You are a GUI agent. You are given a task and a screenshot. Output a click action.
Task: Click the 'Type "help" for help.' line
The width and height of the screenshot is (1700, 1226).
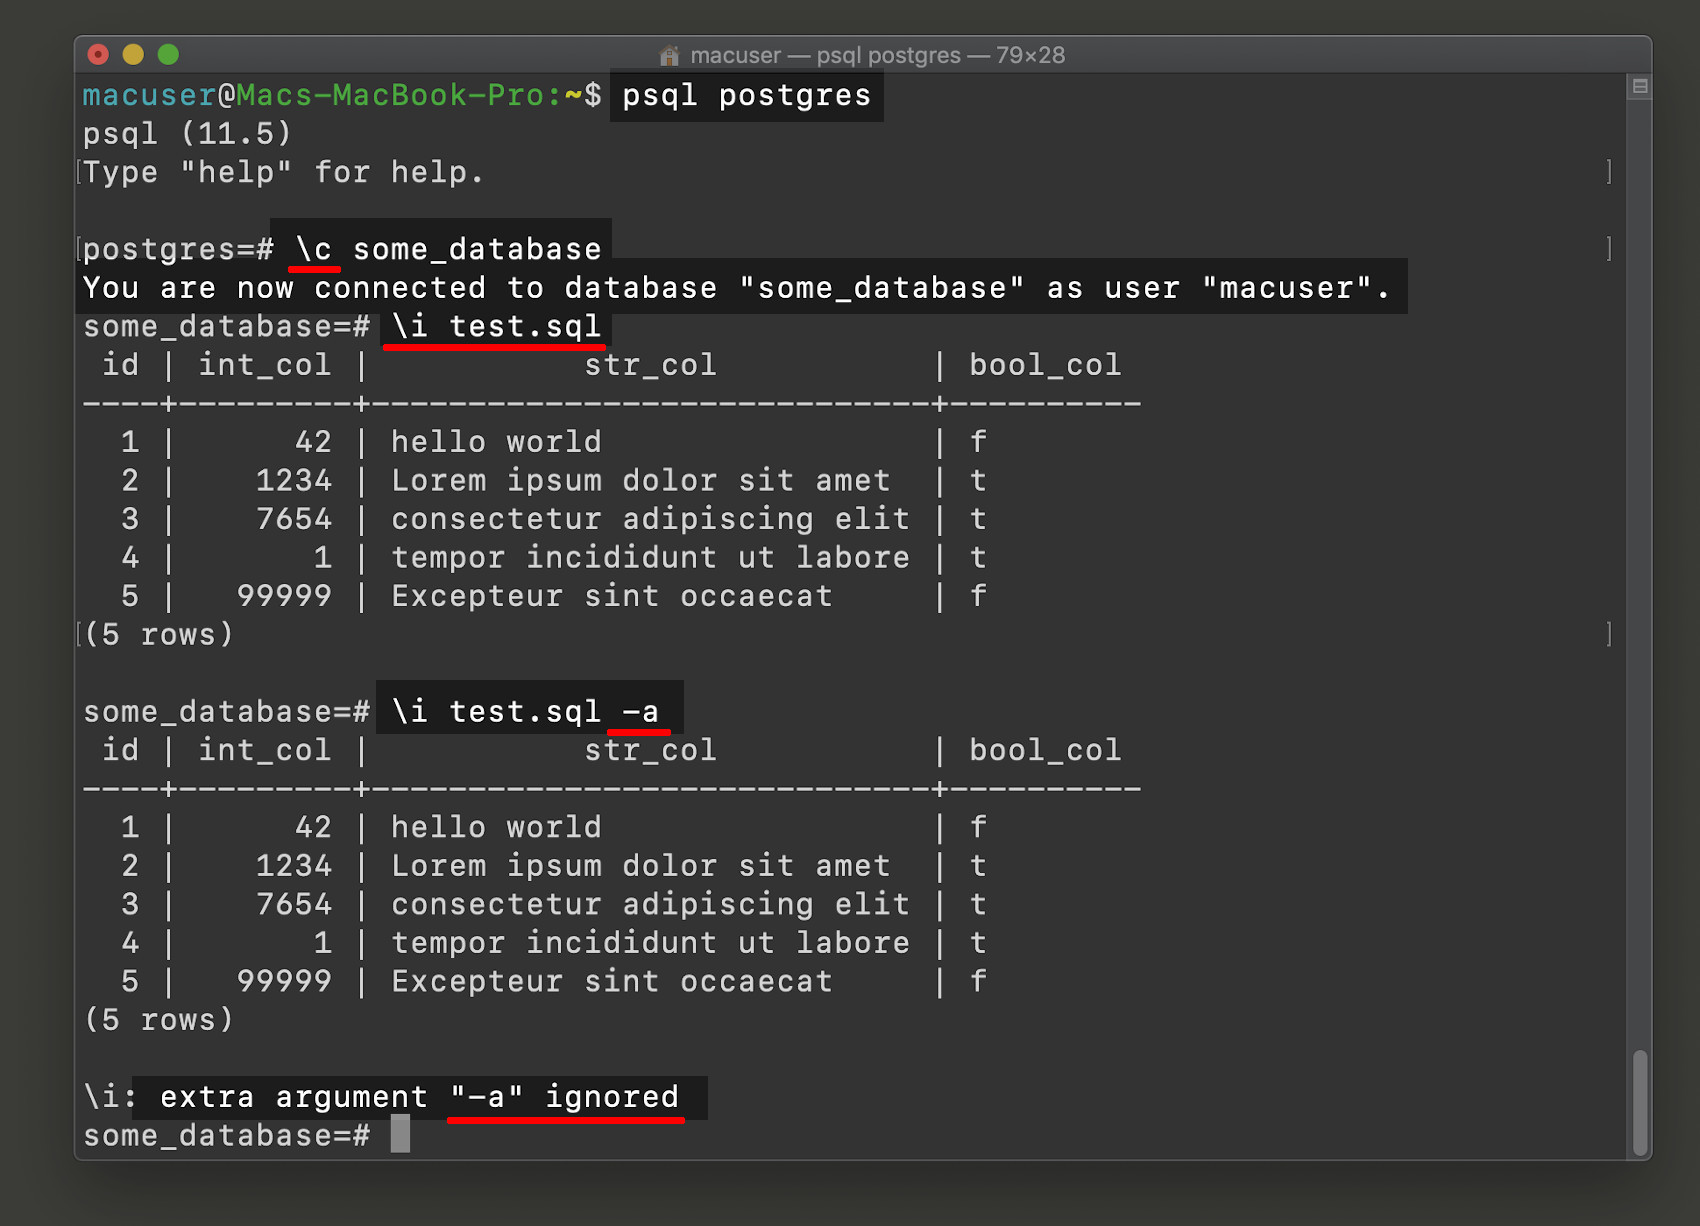[283, 171]
